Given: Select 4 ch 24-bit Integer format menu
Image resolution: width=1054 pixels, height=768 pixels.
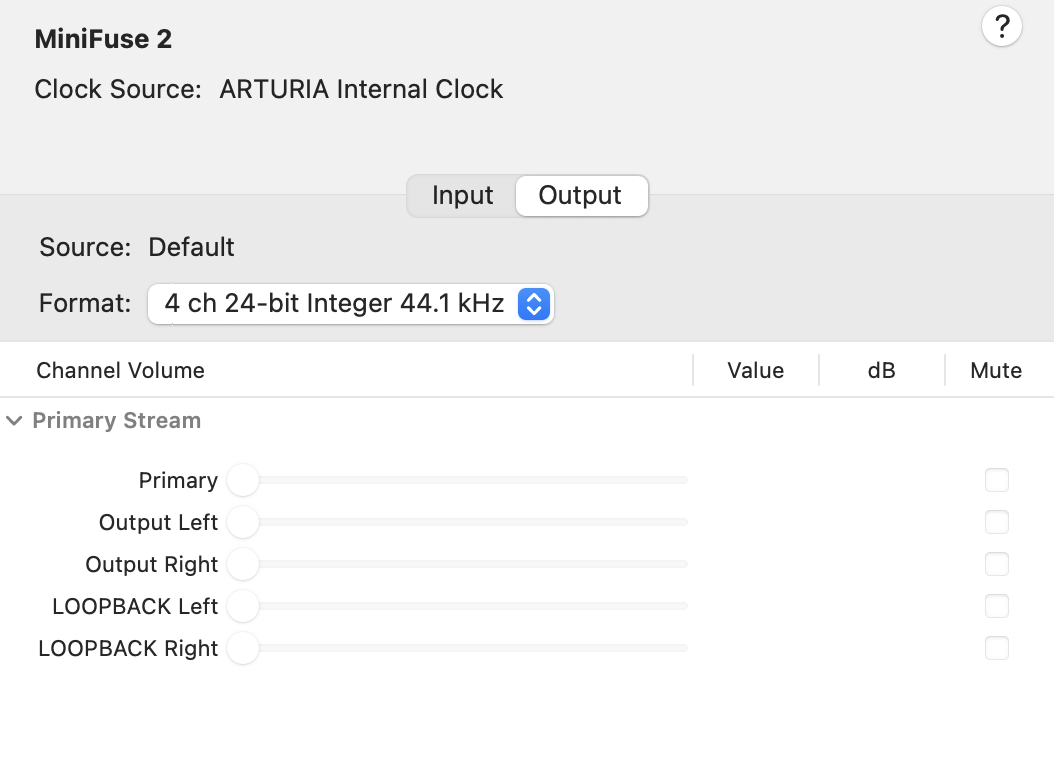Looking at the screenshot, I should (x=334, y=303).
